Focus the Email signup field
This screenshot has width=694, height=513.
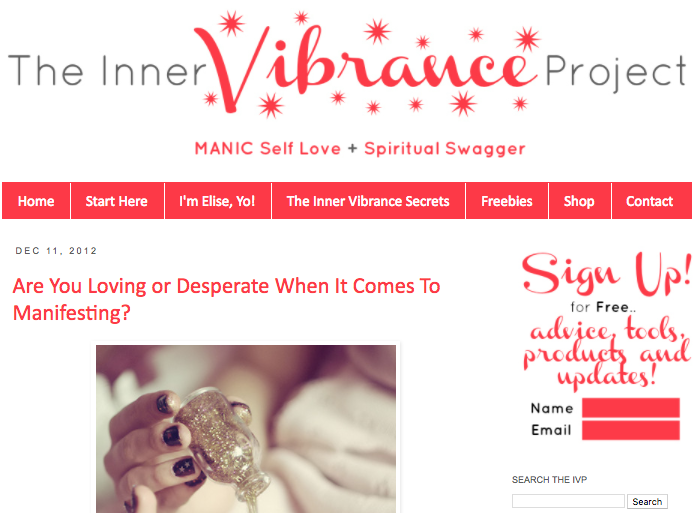click(631, 430)
